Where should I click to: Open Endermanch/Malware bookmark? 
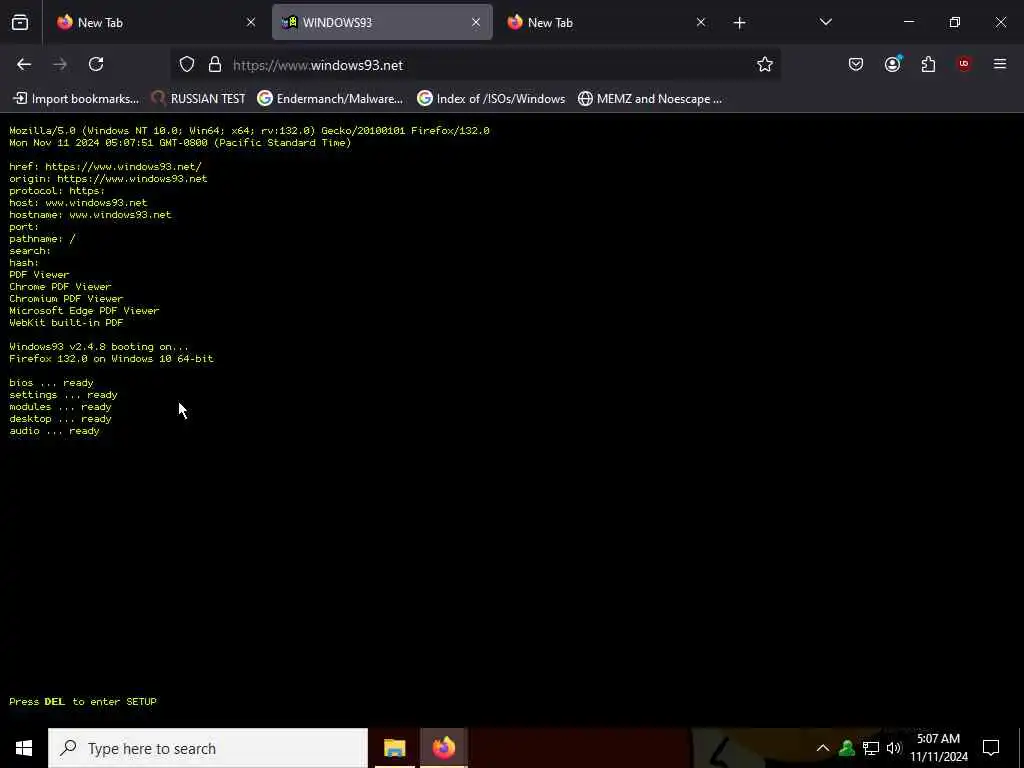tap(330, 99)
